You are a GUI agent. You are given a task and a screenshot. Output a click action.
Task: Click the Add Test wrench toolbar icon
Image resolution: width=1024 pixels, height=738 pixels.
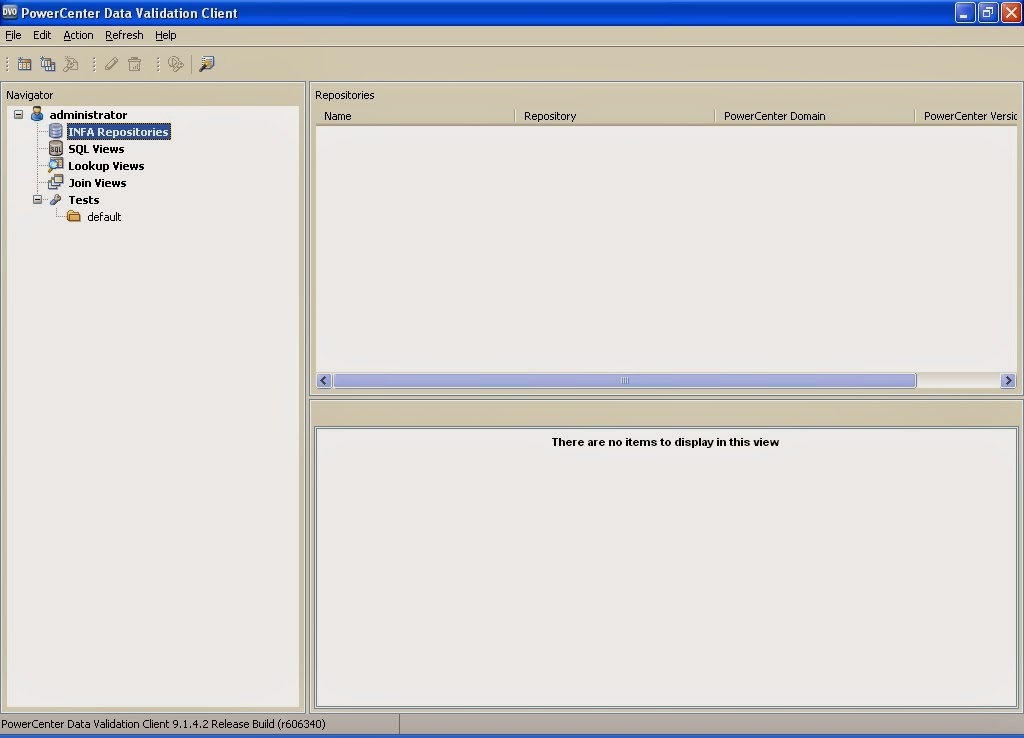coord(70,63)
